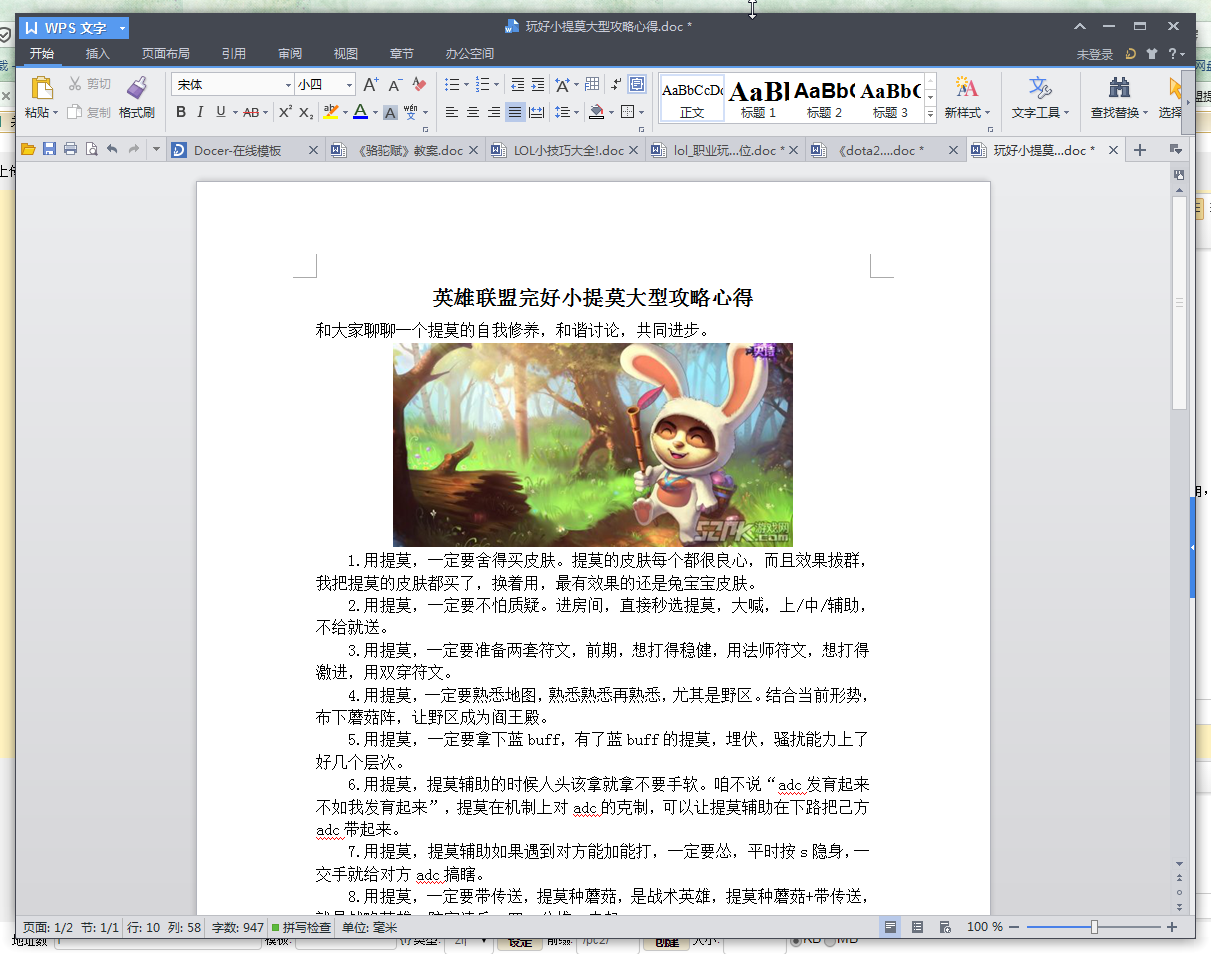Screen dimensions: 1211x954
Task: Toggle justified alignment
Action: (515, 112)
